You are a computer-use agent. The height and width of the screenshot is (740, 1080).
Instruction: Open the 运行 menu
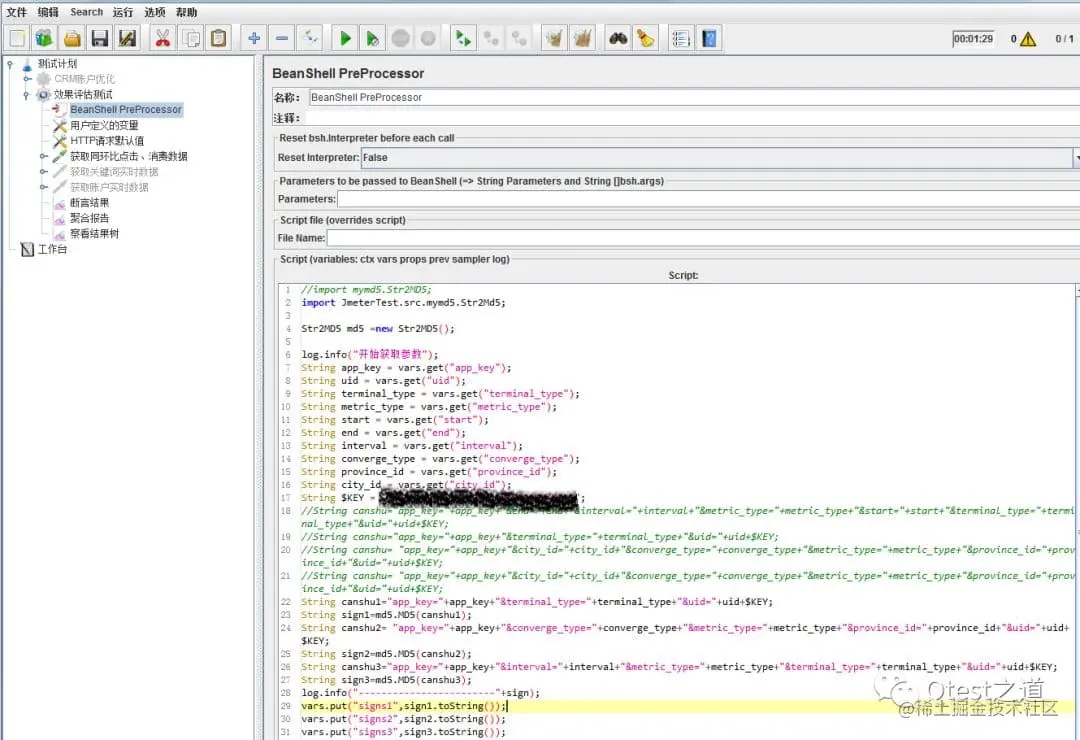click(x=123, y=12)
